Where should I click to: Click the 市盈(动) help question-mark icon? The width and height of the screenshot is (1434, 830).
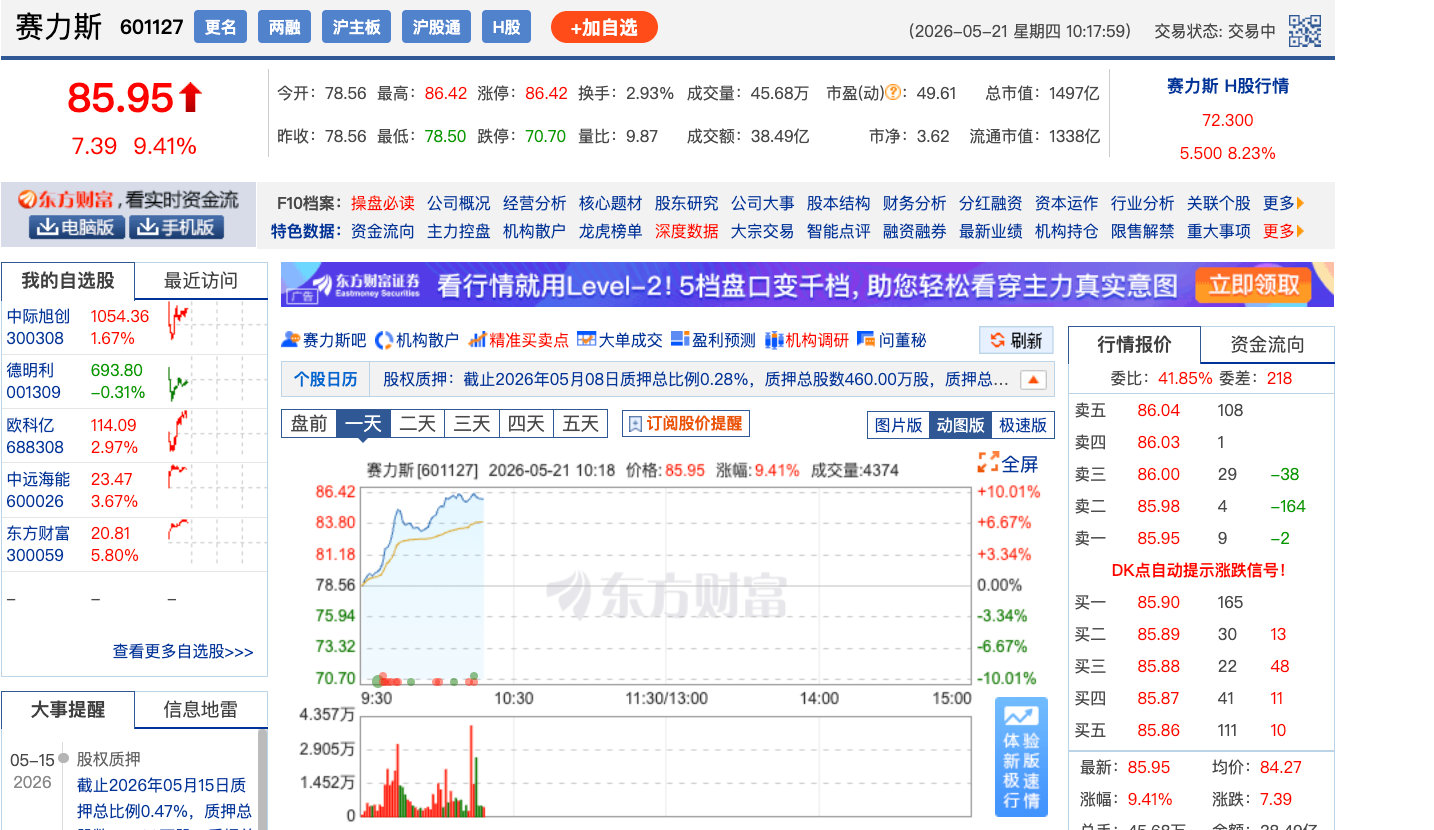893,93
